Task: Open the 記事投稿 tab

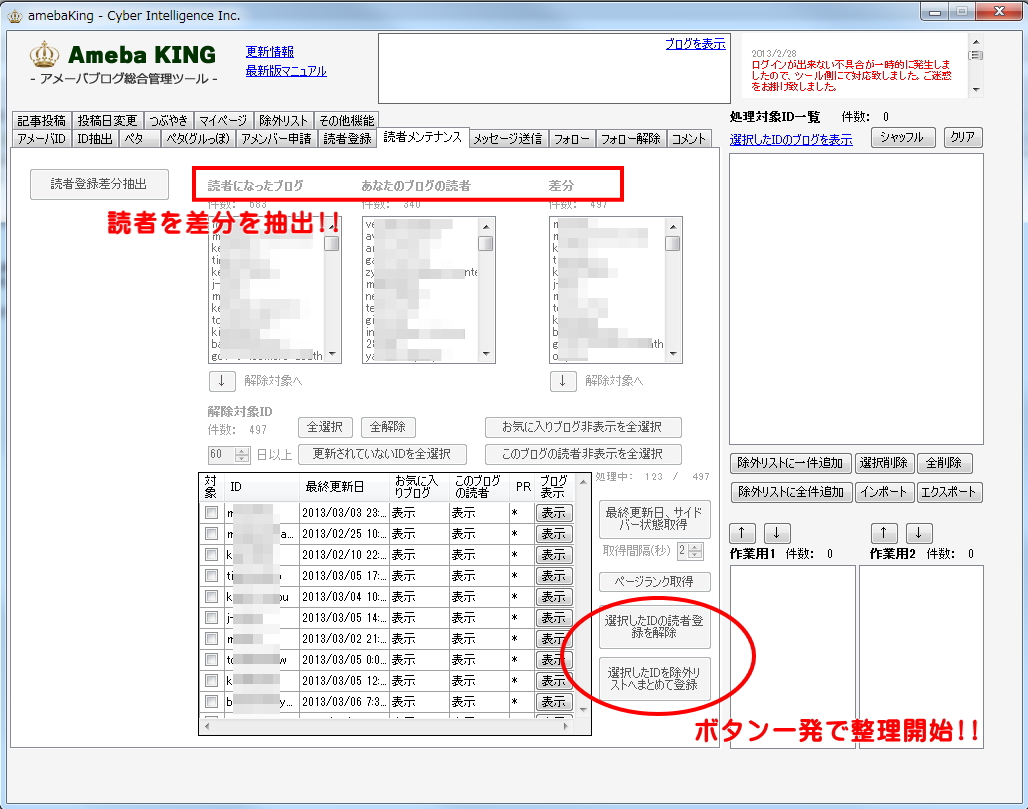Action: point(42,120)
